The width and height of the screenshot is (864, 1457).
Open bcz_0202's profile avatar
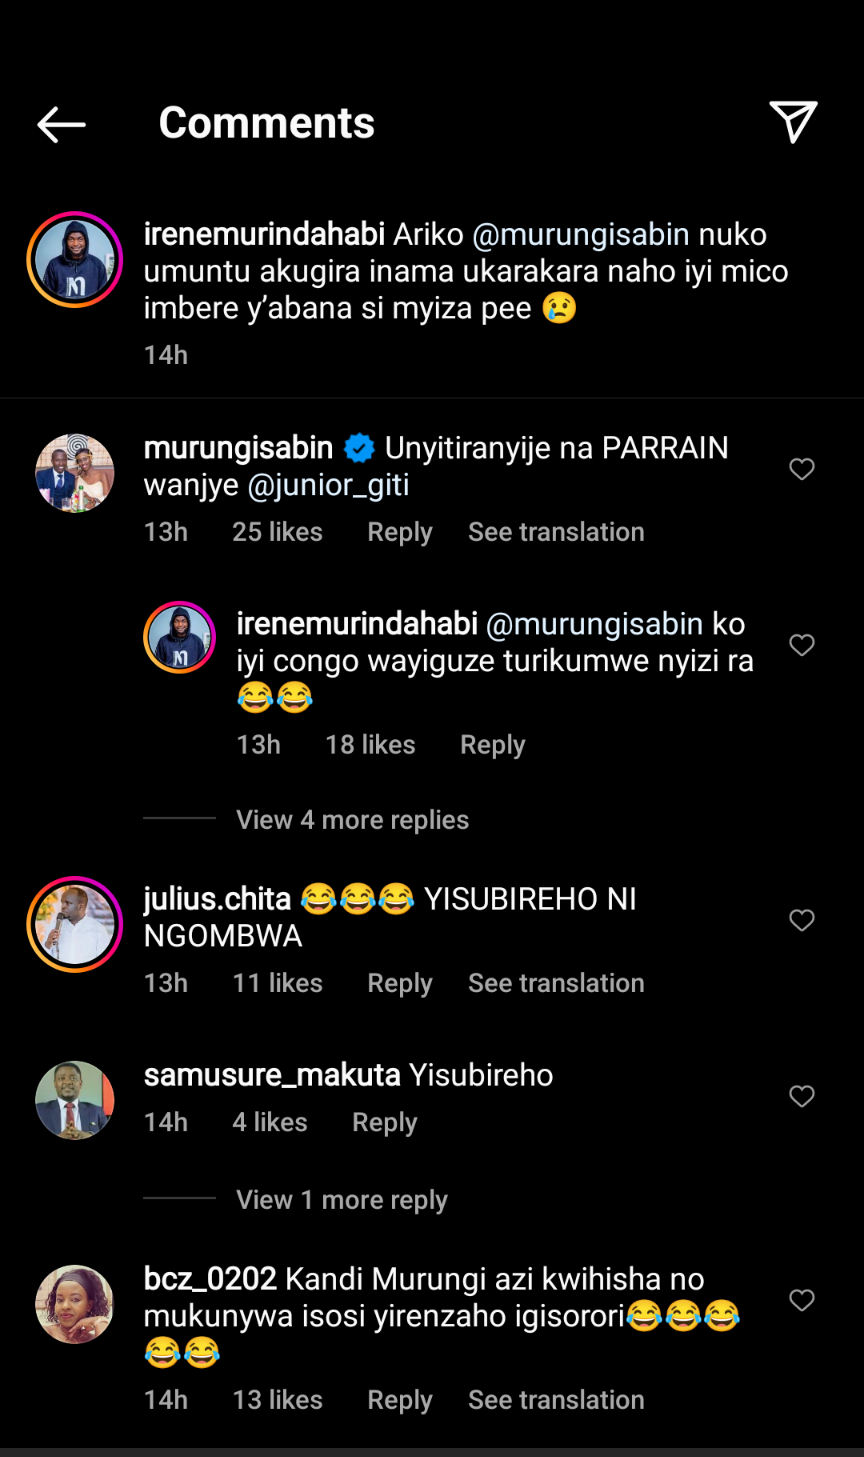(75, 1304)
